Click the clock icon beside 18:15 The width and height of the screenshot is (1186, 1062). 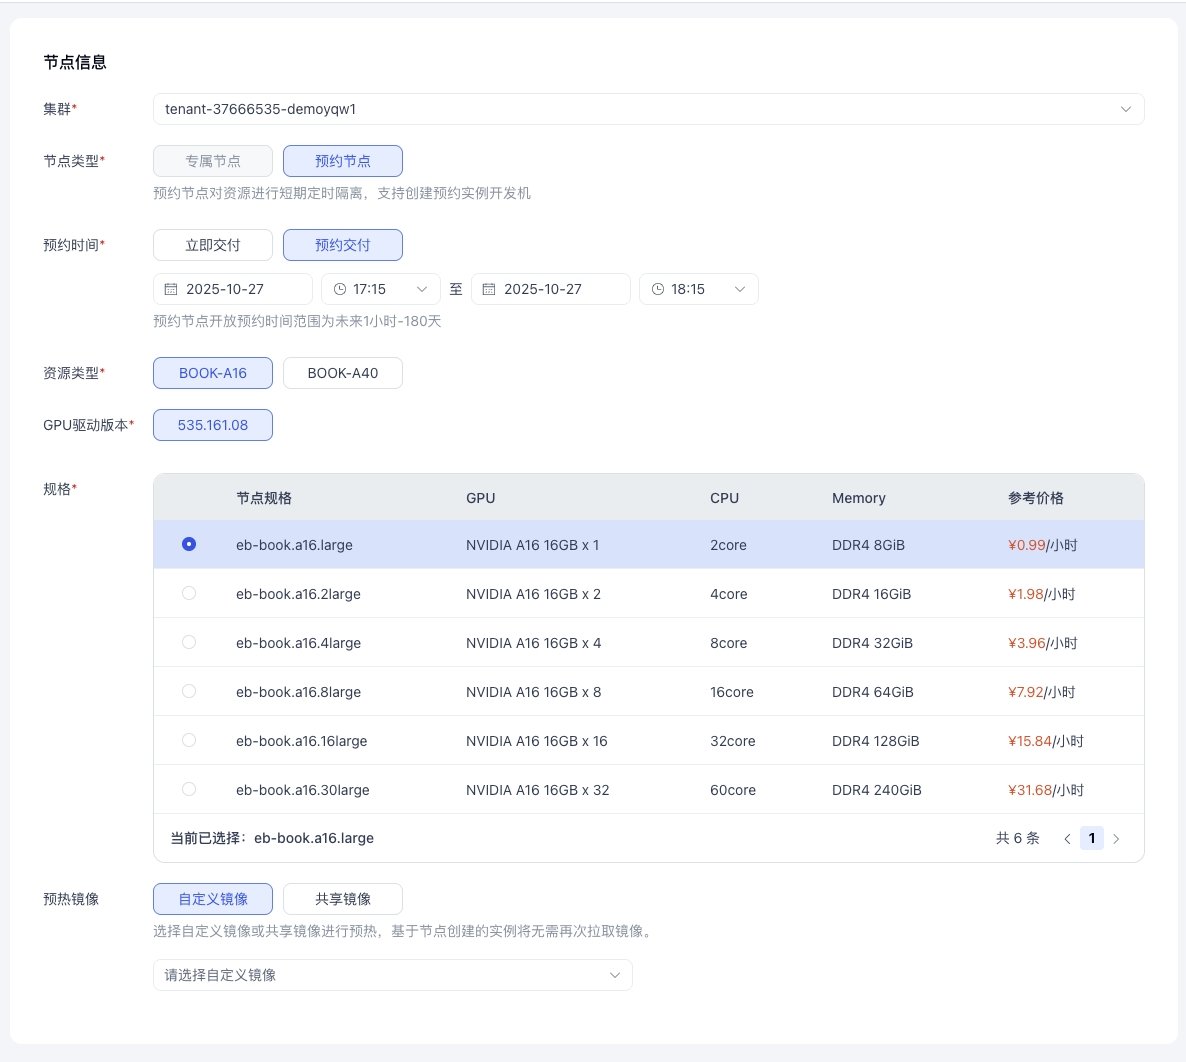[658, 289]
